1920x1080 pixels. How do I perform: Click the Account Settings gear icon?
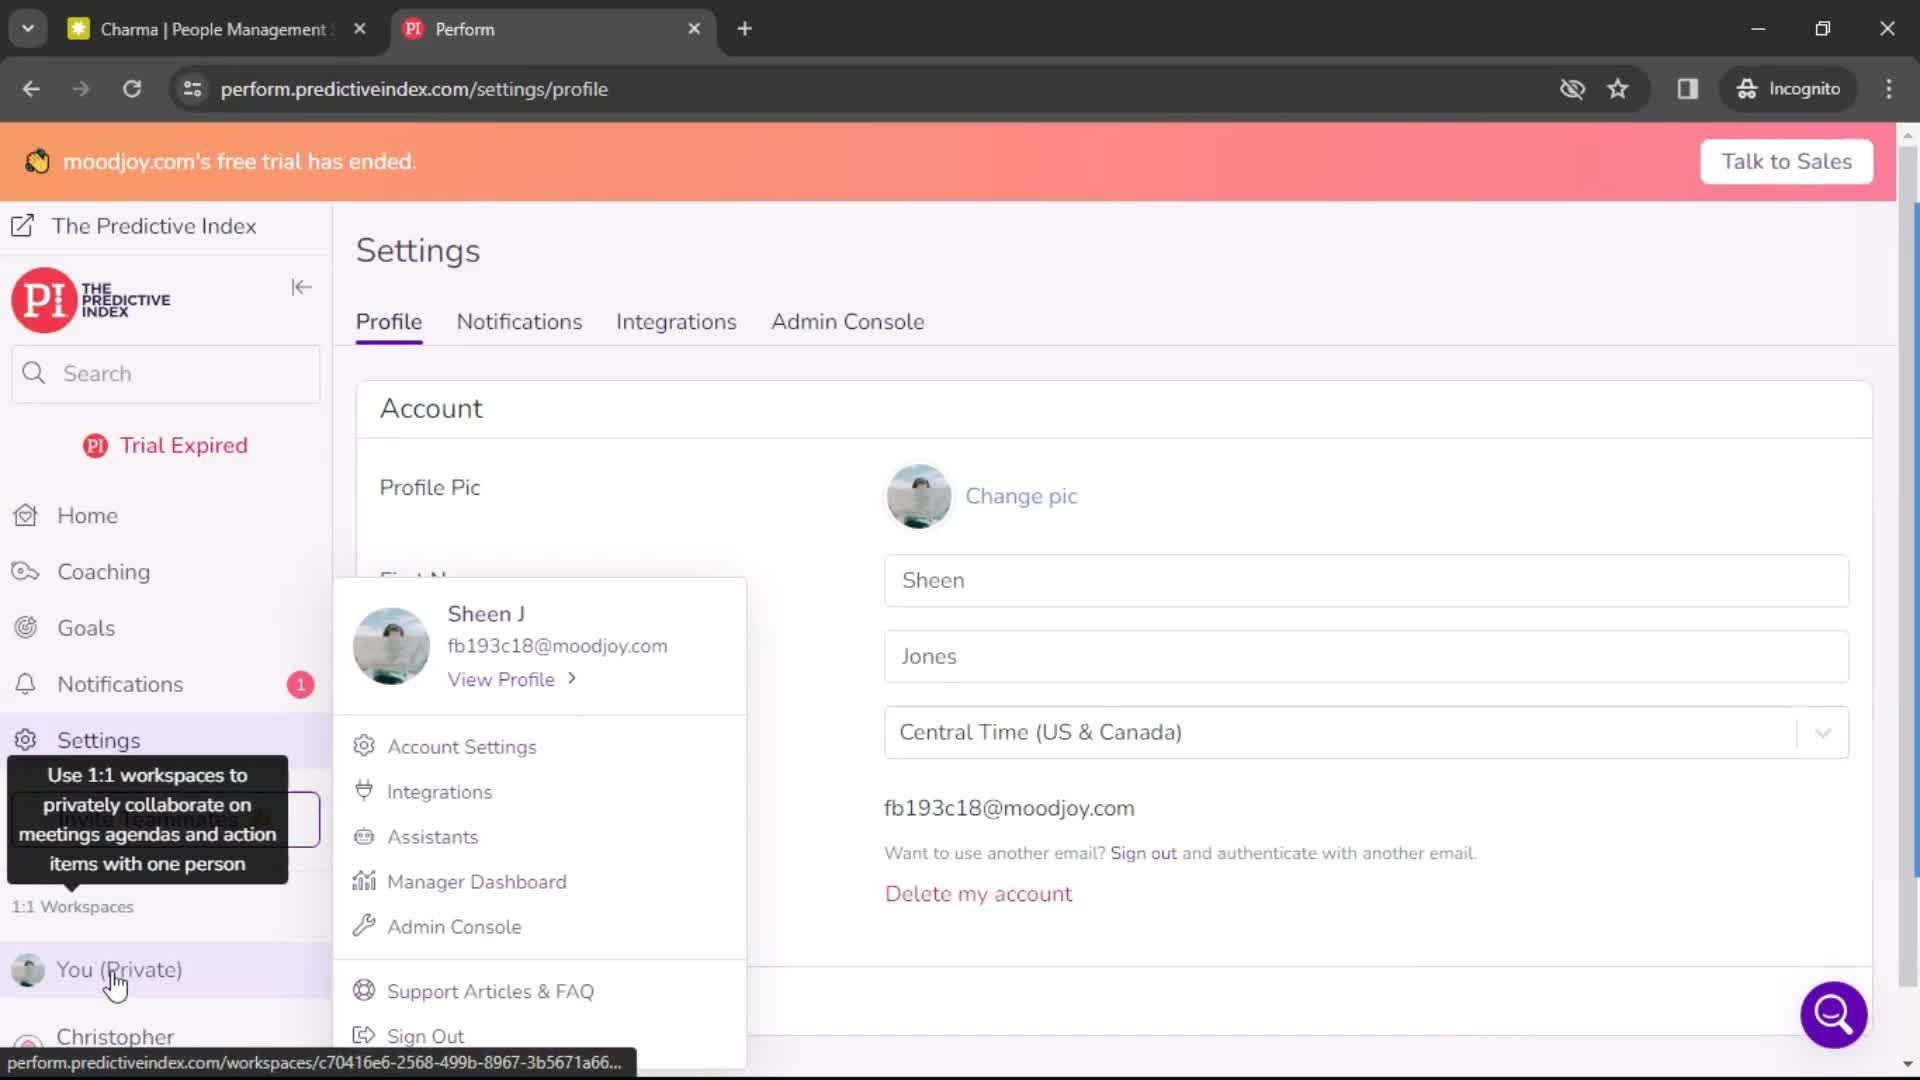[364, 746]
